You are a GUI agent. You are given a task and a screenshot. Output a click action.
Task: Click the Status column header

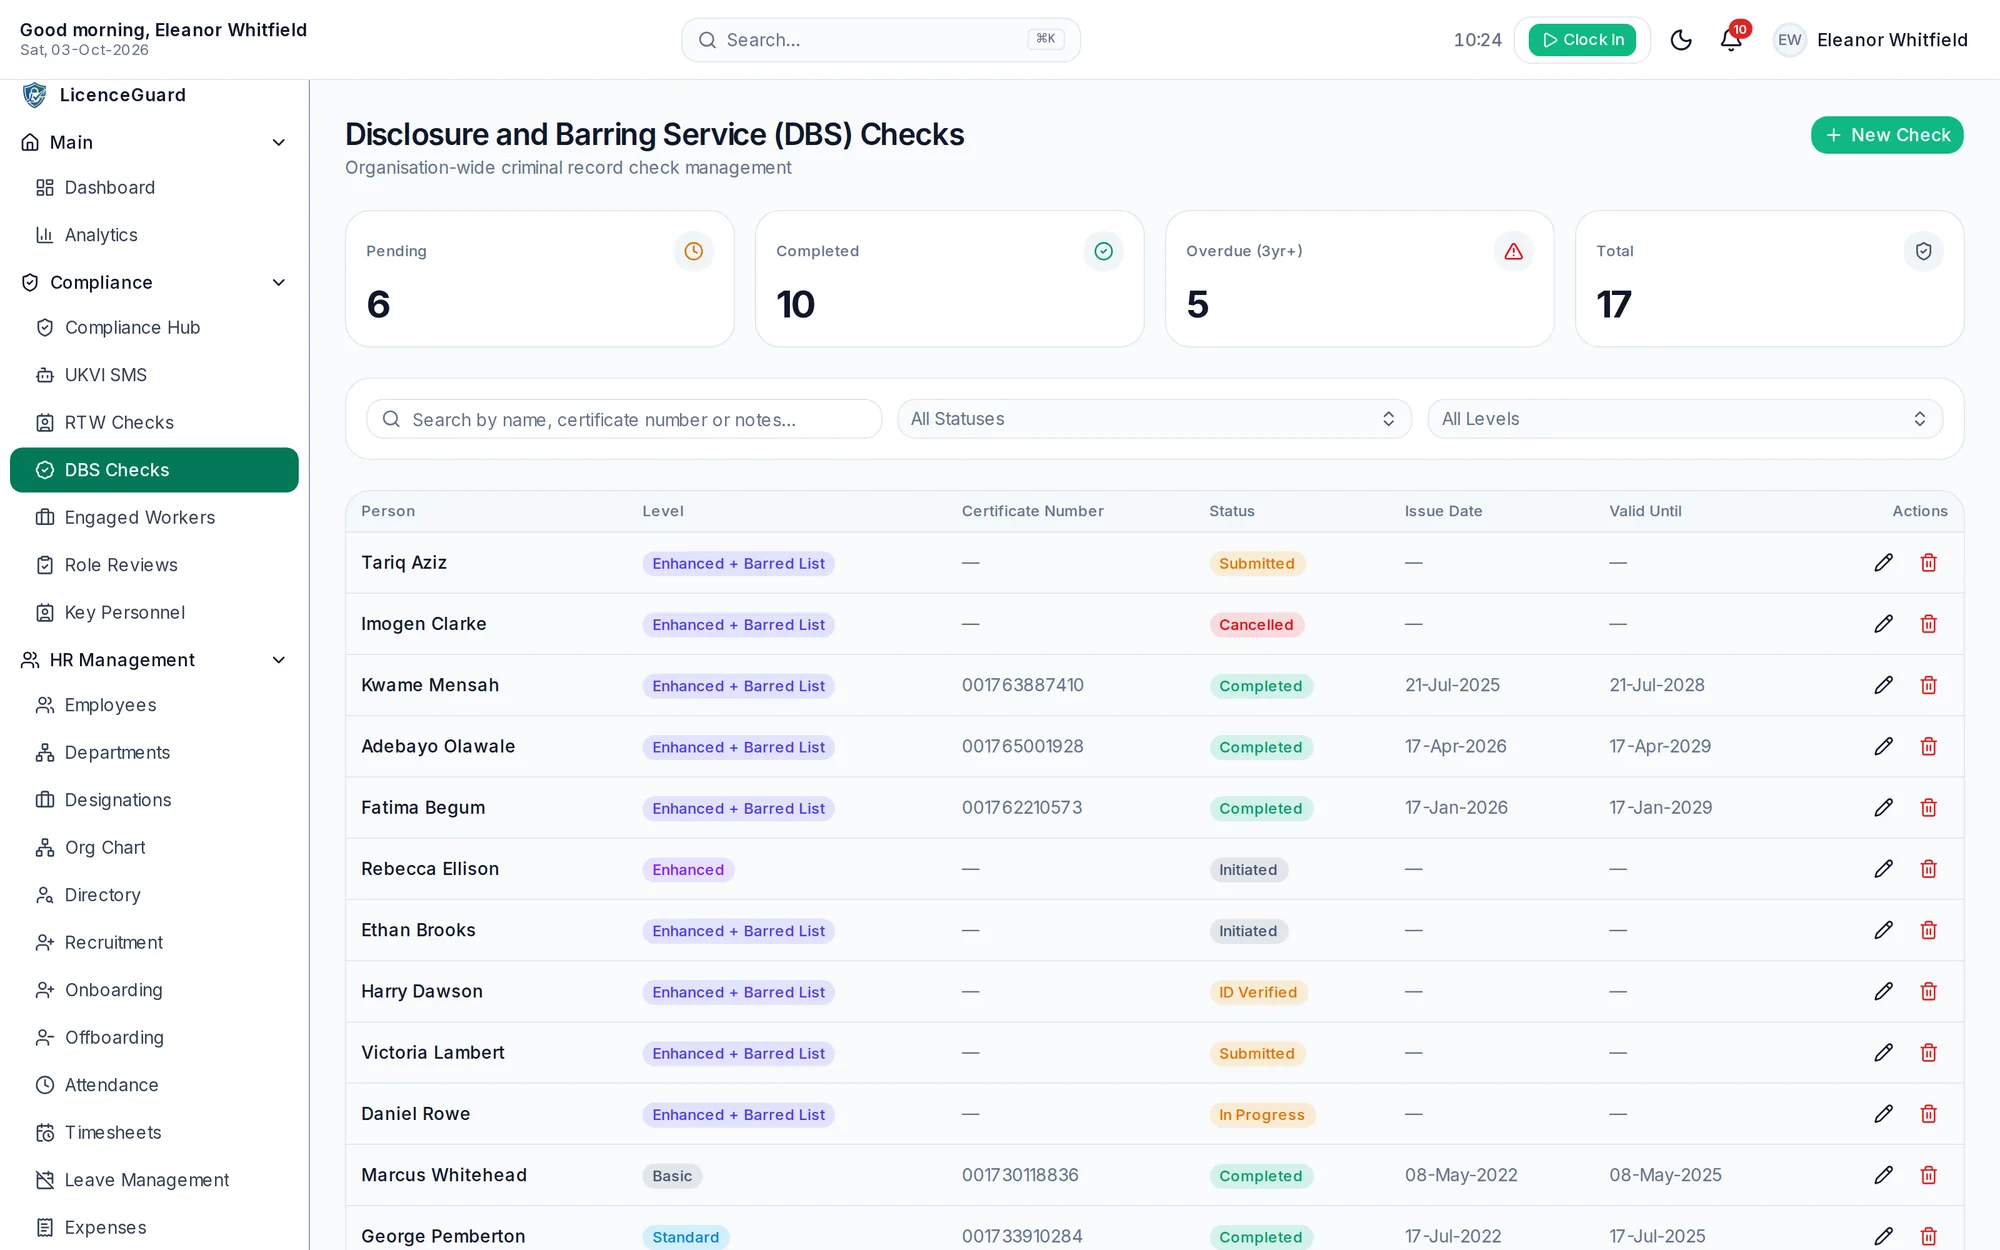point(1231,511)
